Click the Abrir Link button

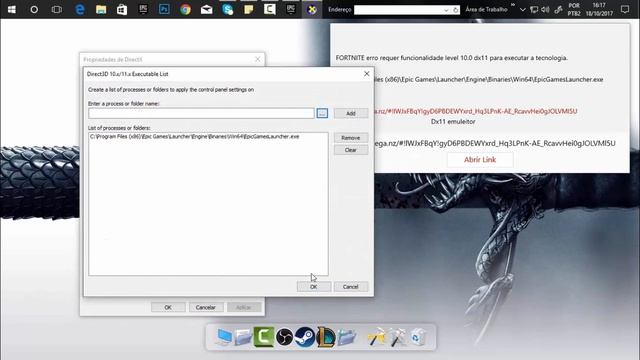(x=480, y=160)
